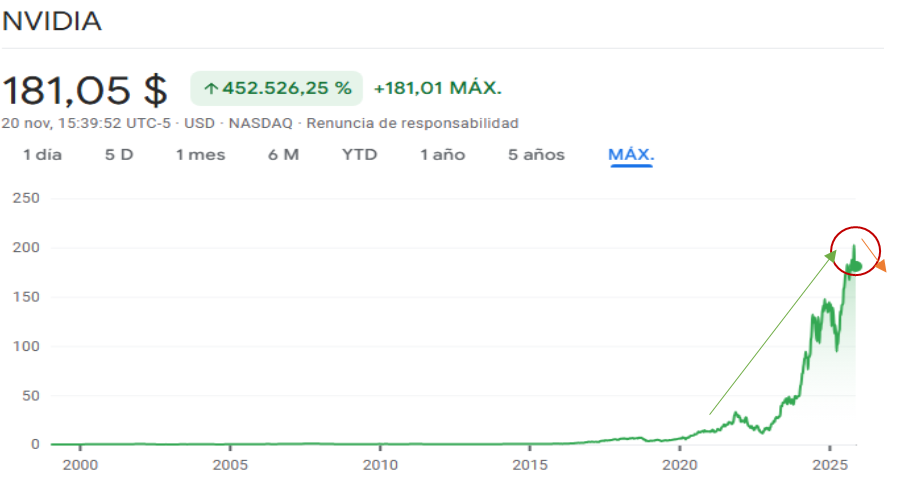The image size is (900, 487).
Task: Select the "1 año" range tab
Action: (442, 155)
